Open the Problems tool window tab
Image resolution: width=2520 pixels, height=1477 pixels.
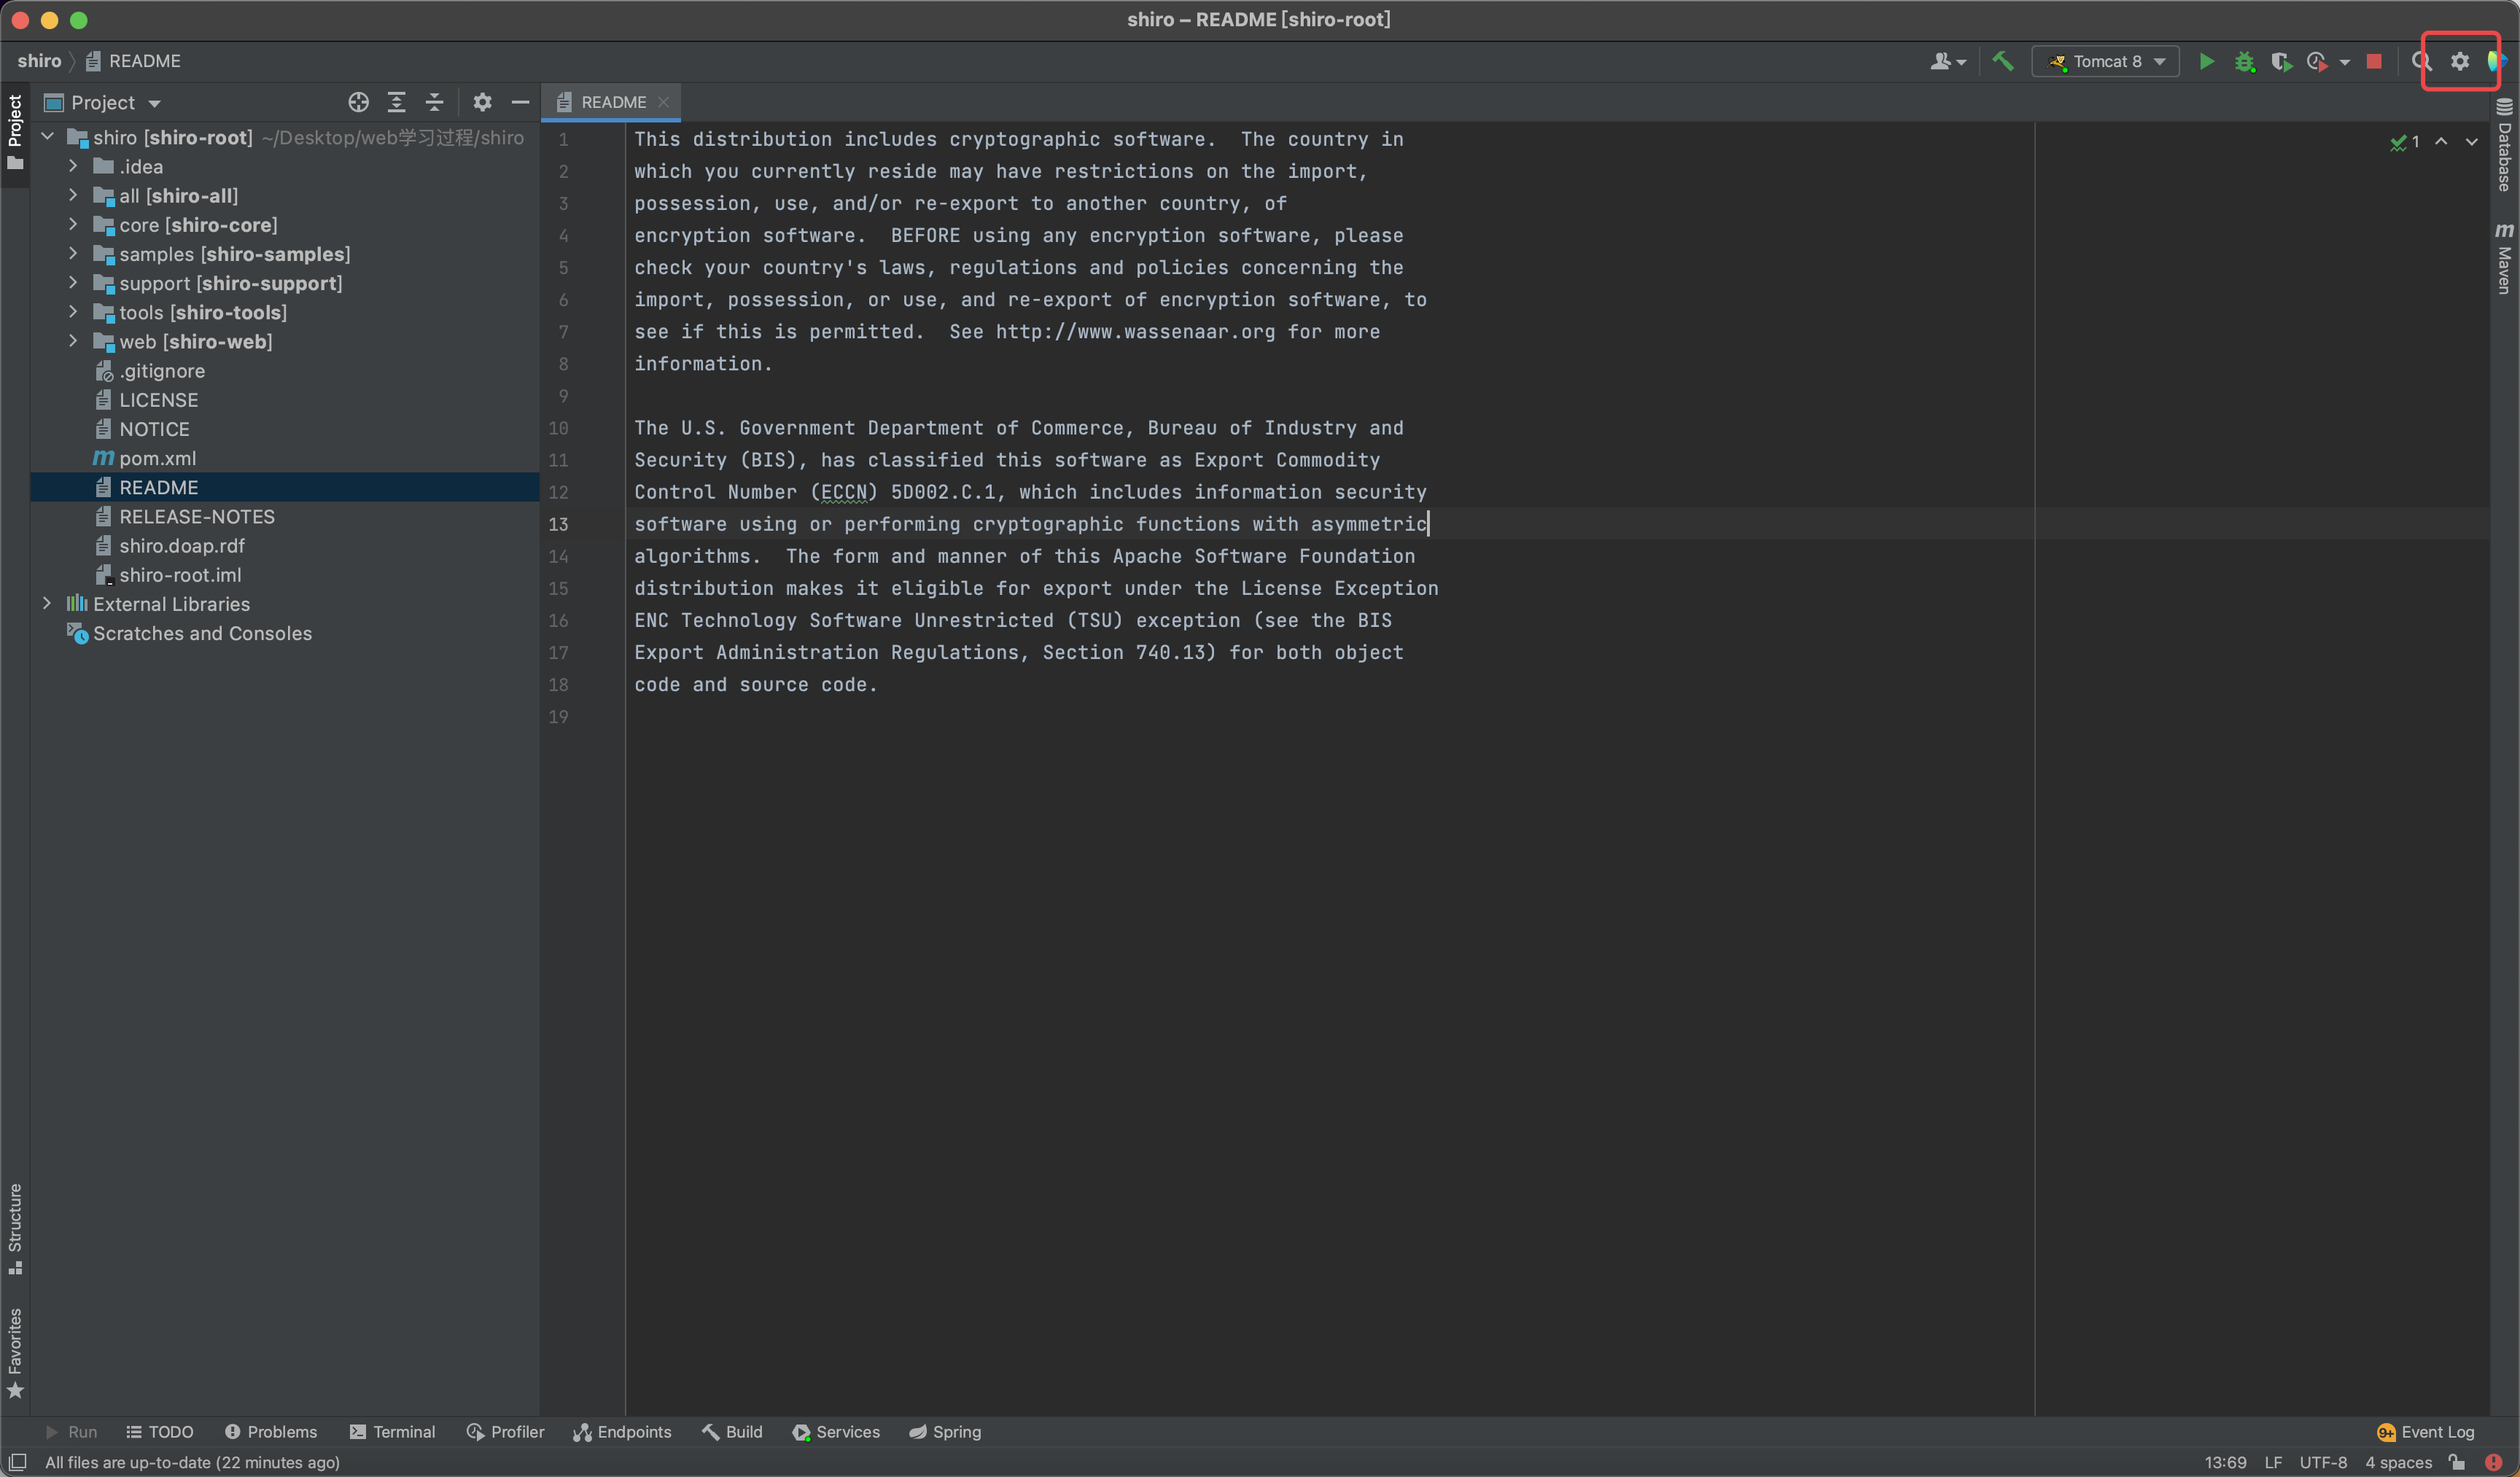(x=271, y=1432)
